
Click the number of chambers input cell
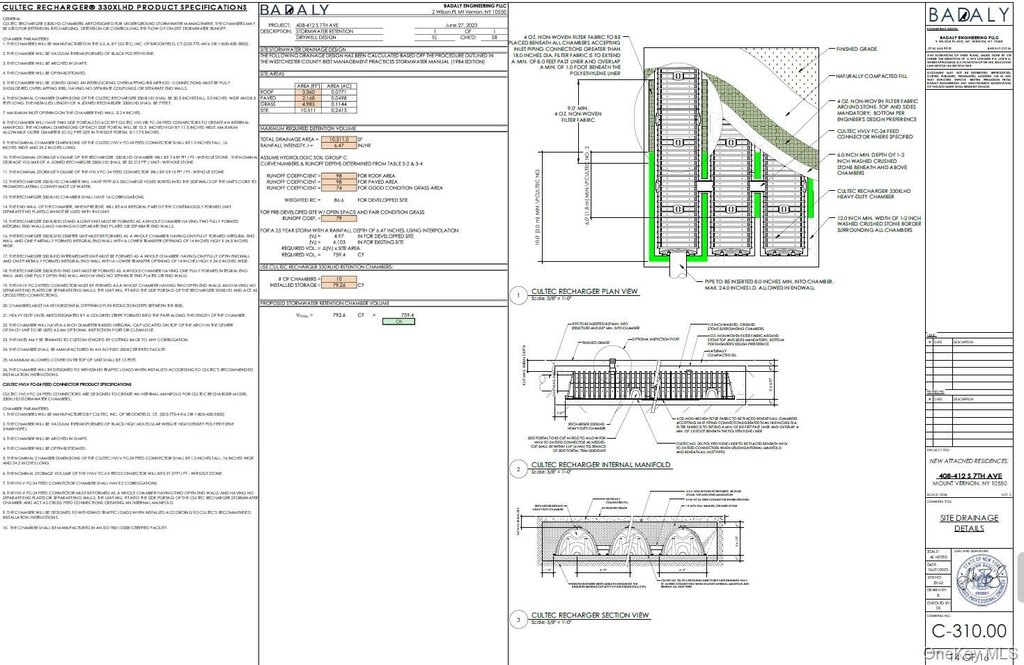click(338, 279)
